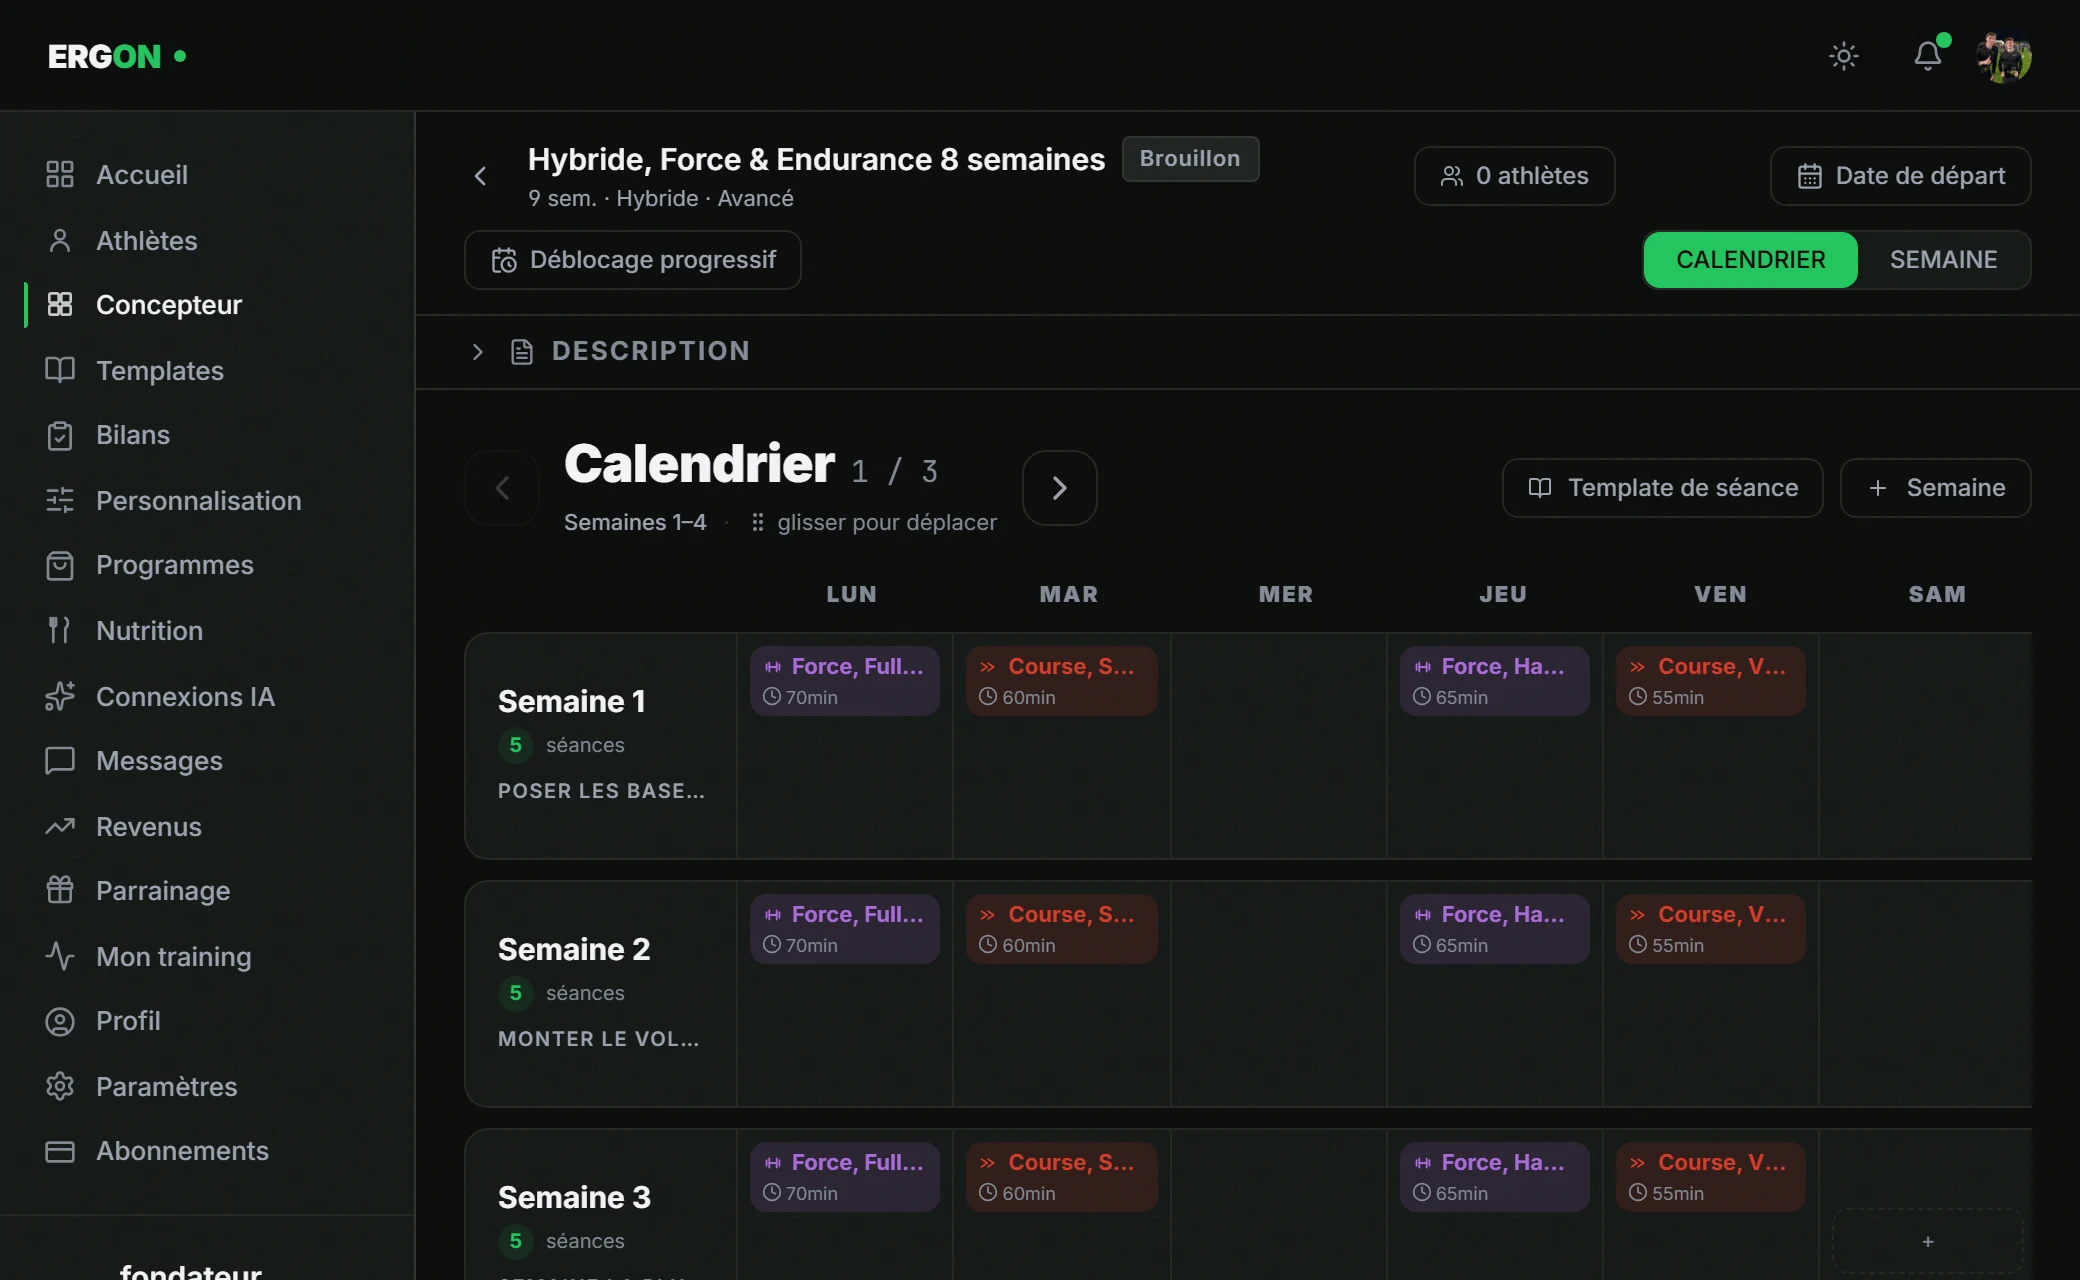Open Semaine 1 Monday Force, Full session
The height and width of the screenshot is (1280, 2080).
click(x=845, y=681)
